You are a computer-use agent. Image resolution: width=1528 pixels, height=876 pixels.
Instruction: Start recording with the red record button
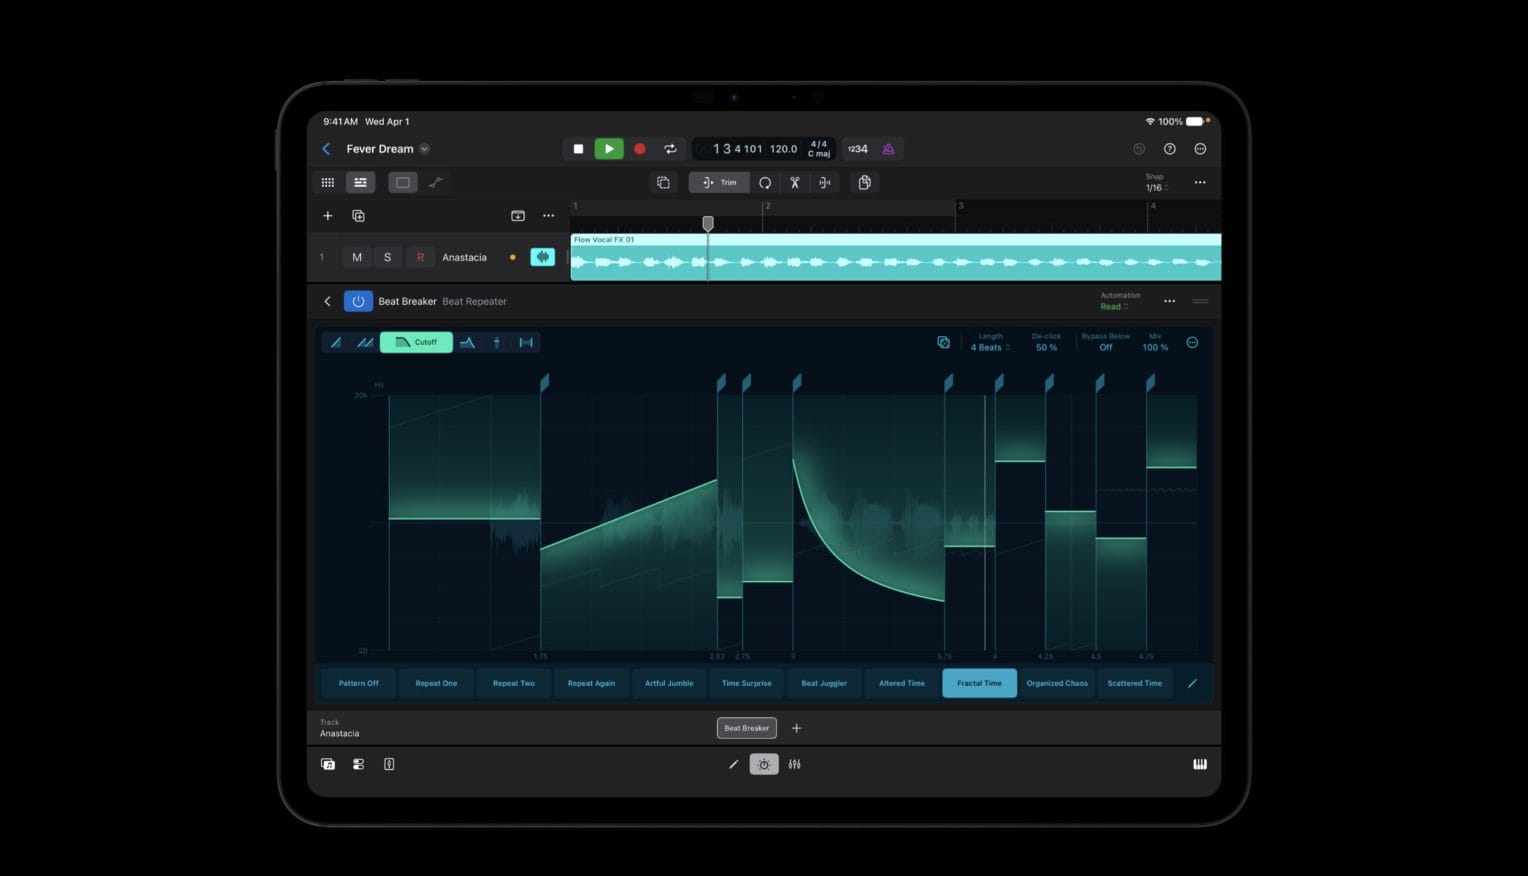coord(640,149)
